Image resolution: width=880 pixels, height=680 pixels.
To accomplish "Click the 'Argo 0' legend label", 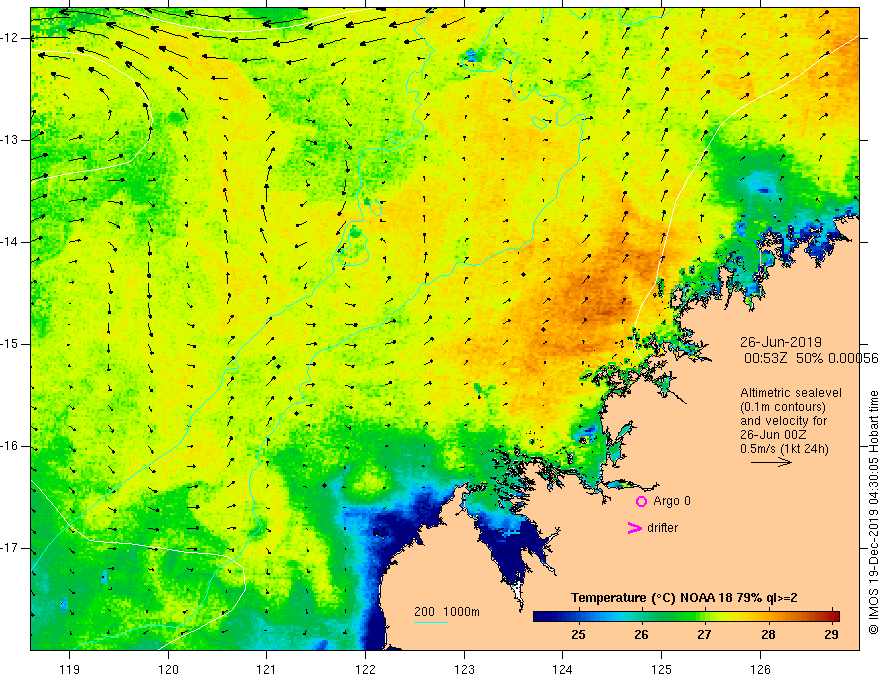I will (672, 501).
